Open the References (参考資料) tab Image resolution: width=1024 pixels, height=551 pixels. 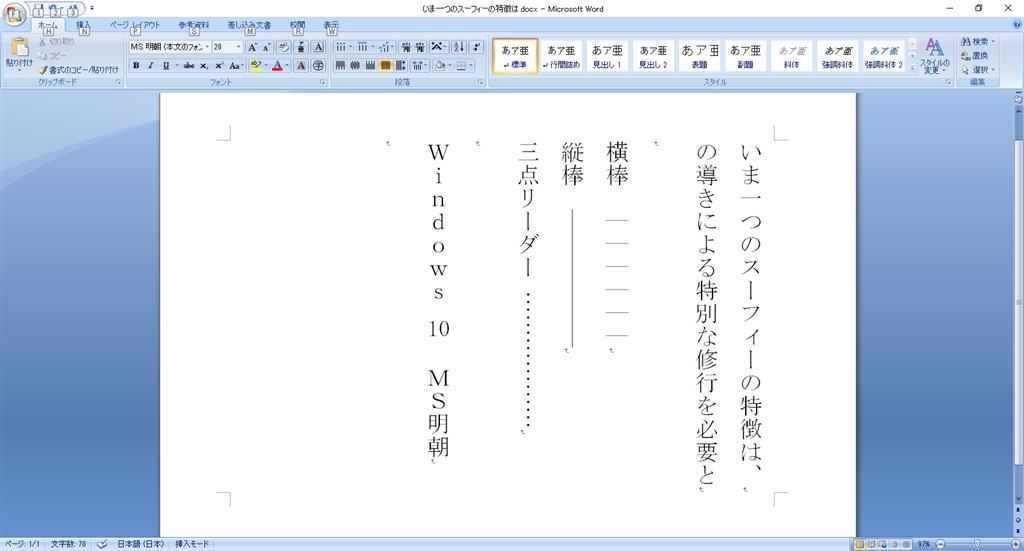(193, 25)
